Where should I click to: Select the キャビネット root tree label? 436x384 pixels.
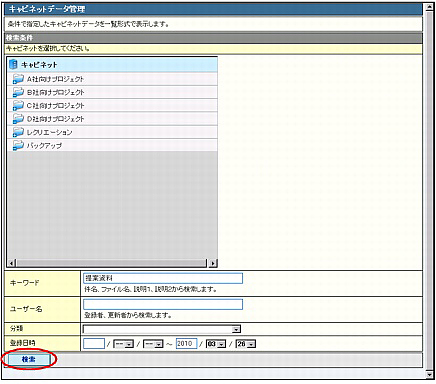click(39, 65)
